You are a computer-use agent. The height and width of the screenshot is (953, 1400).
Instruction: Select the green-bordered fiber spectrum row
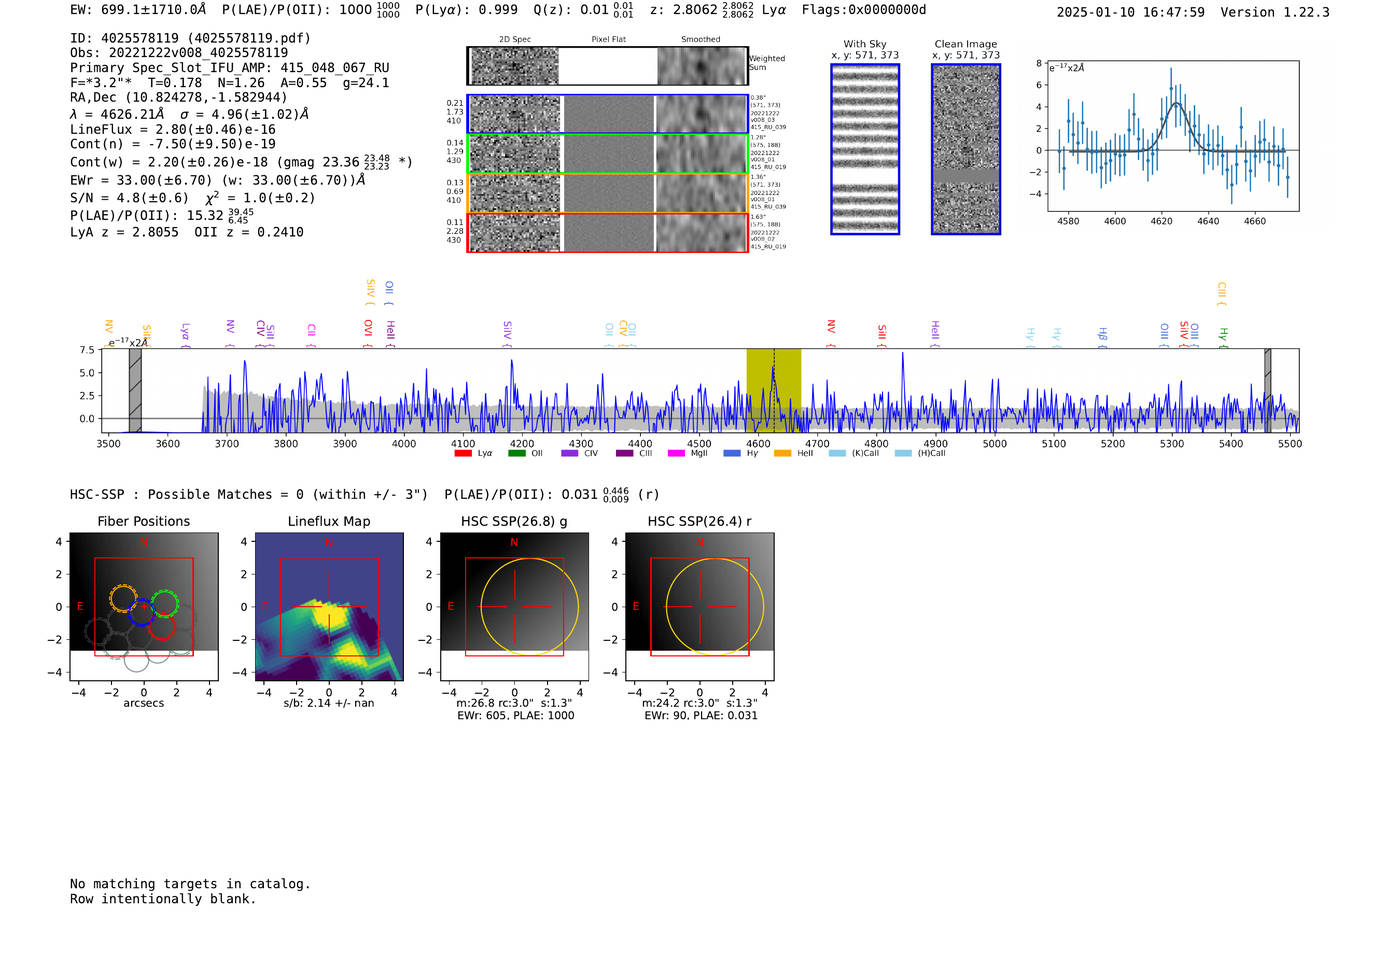[x=608, y=154]
